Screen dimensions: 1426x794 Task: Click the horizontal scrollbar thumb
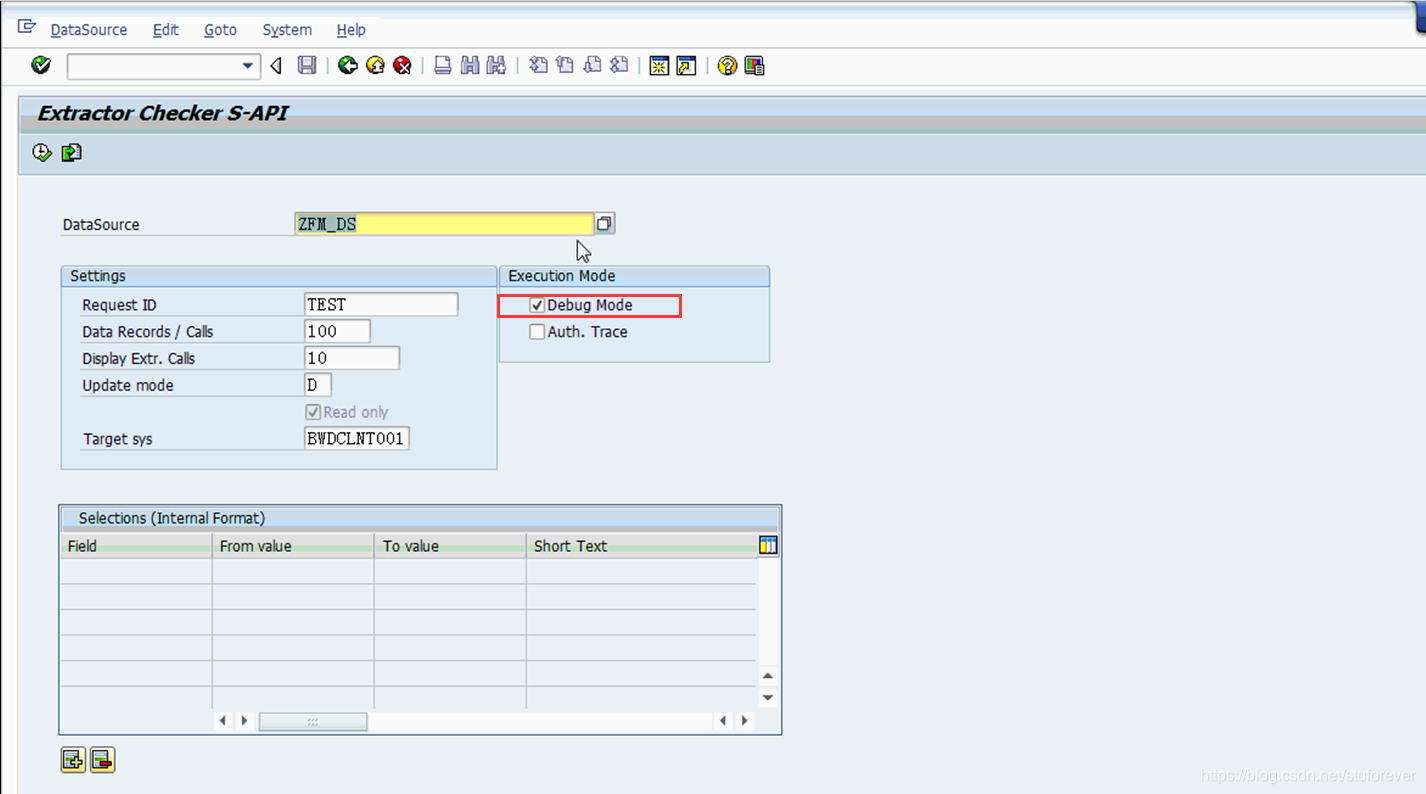coord(313,721)
